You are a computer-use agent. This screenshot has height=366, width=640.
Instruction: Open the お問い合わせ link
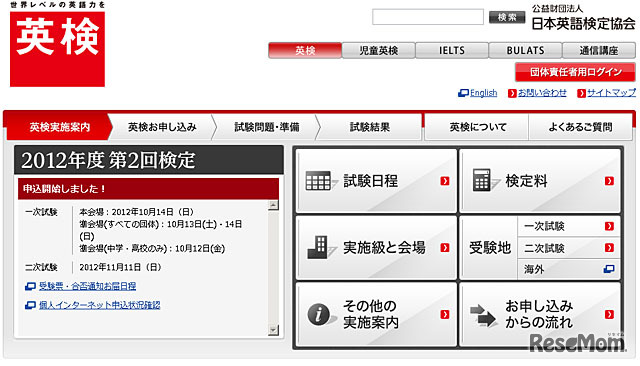(542, 93)
